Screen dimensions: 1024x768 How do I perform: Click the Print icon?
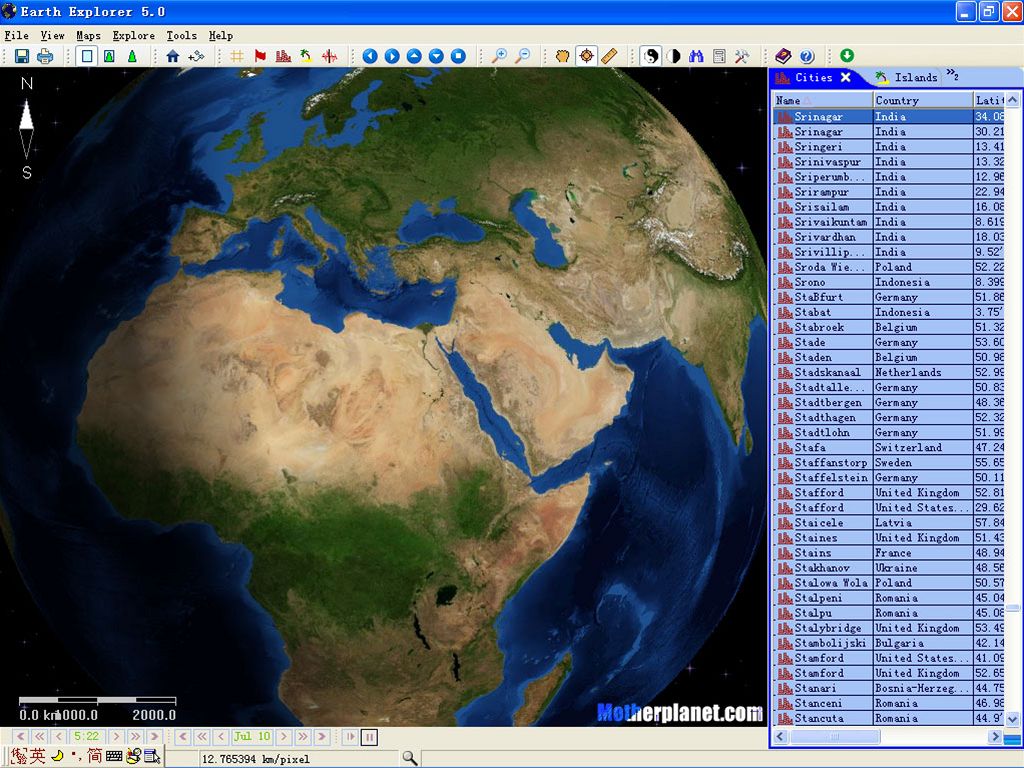(x=45, y=56)
